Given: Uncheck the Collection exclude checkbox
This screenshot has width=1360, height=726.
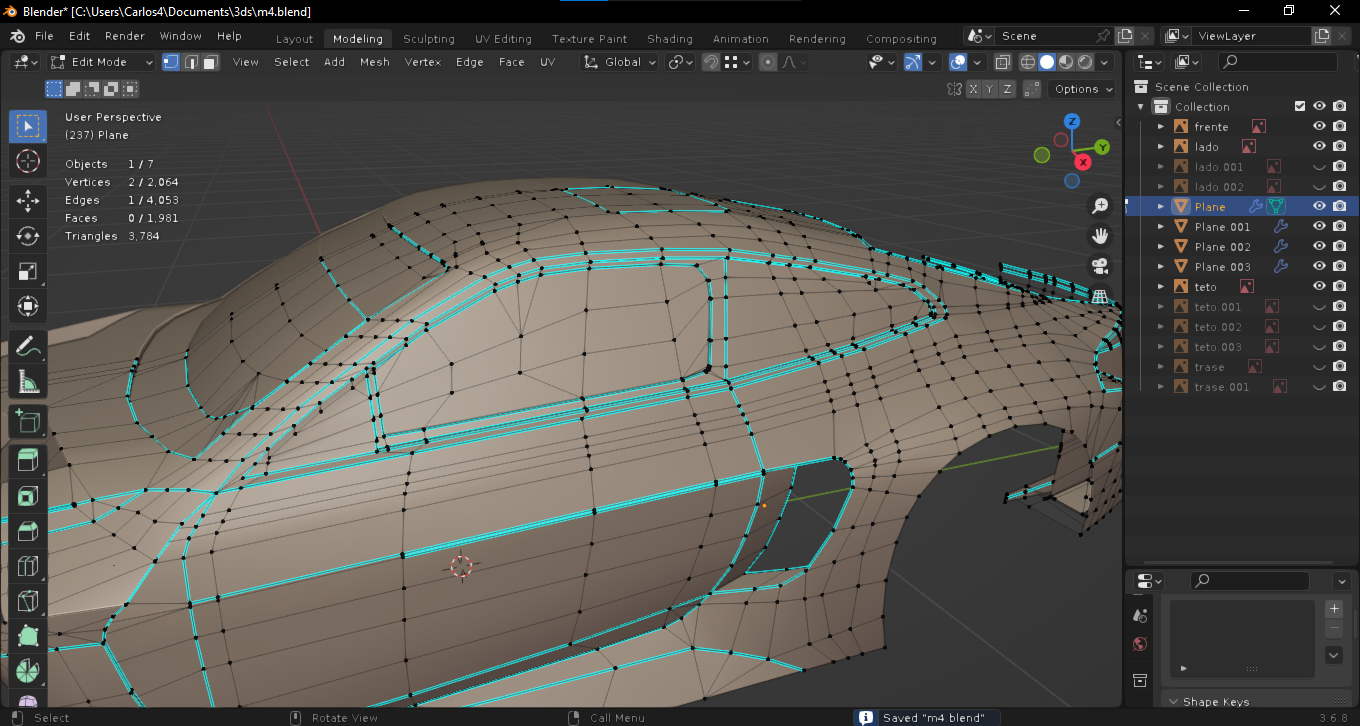Looking at the screenshot, I should [1300, 107].
